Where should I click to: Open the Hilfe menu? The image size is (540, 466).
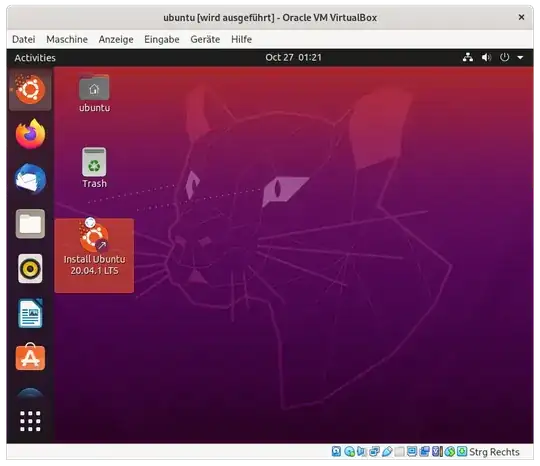tap(241, 39)
